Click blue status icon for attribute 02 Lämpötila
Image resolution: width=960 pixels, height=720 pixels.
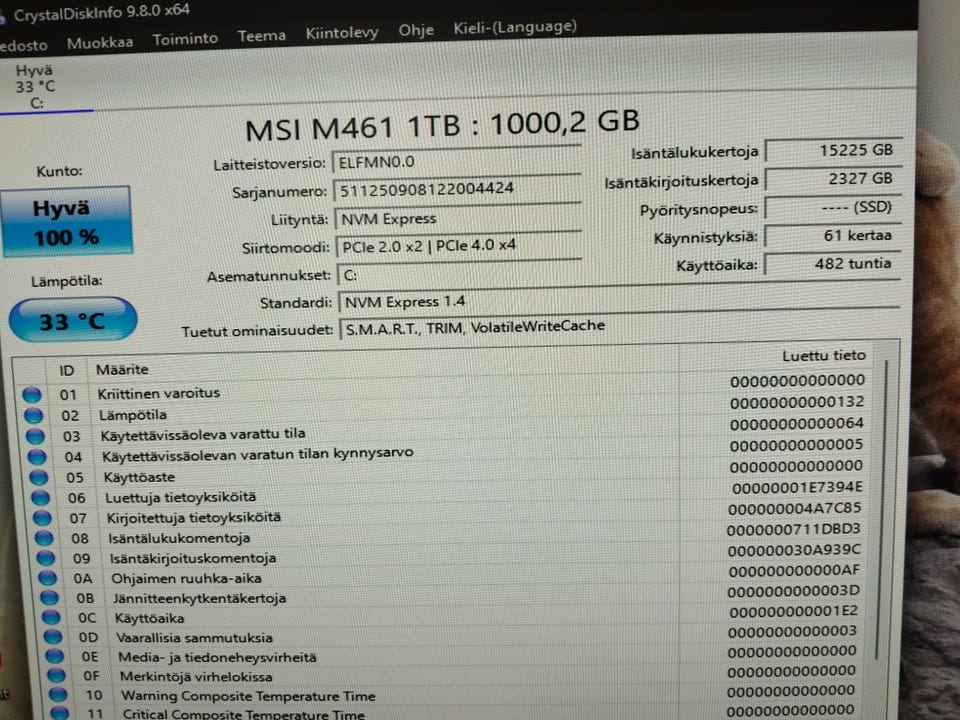34,416
